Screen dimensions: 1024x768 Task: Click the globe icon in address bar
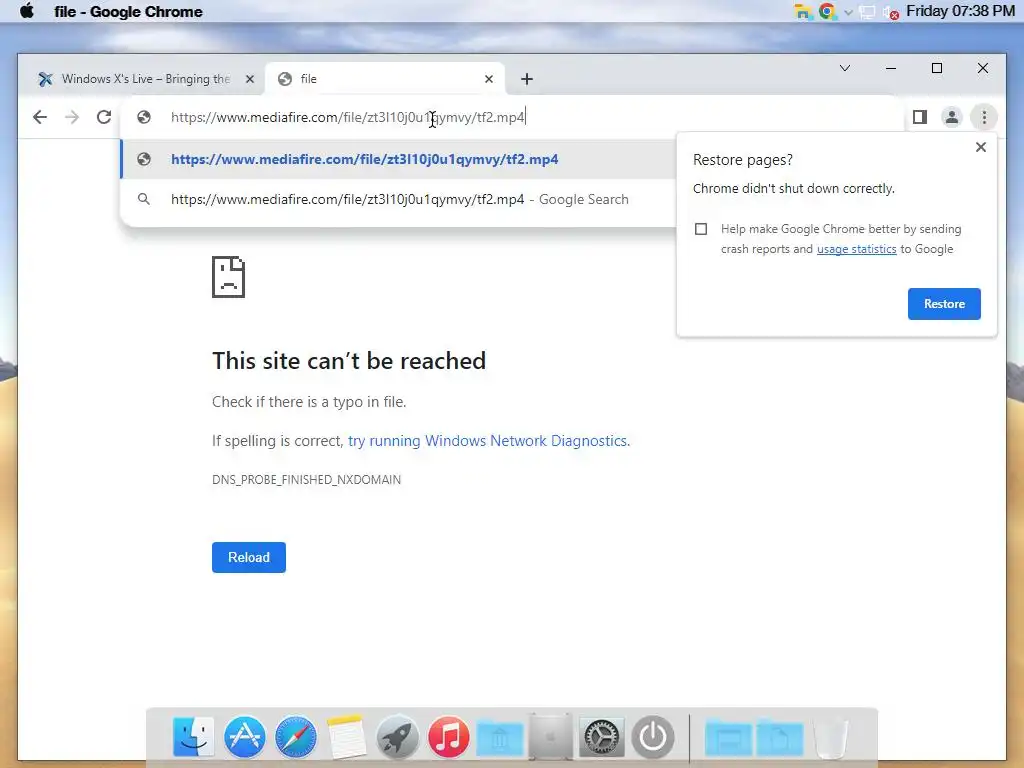pyautogui.click(x=144, y=117)
